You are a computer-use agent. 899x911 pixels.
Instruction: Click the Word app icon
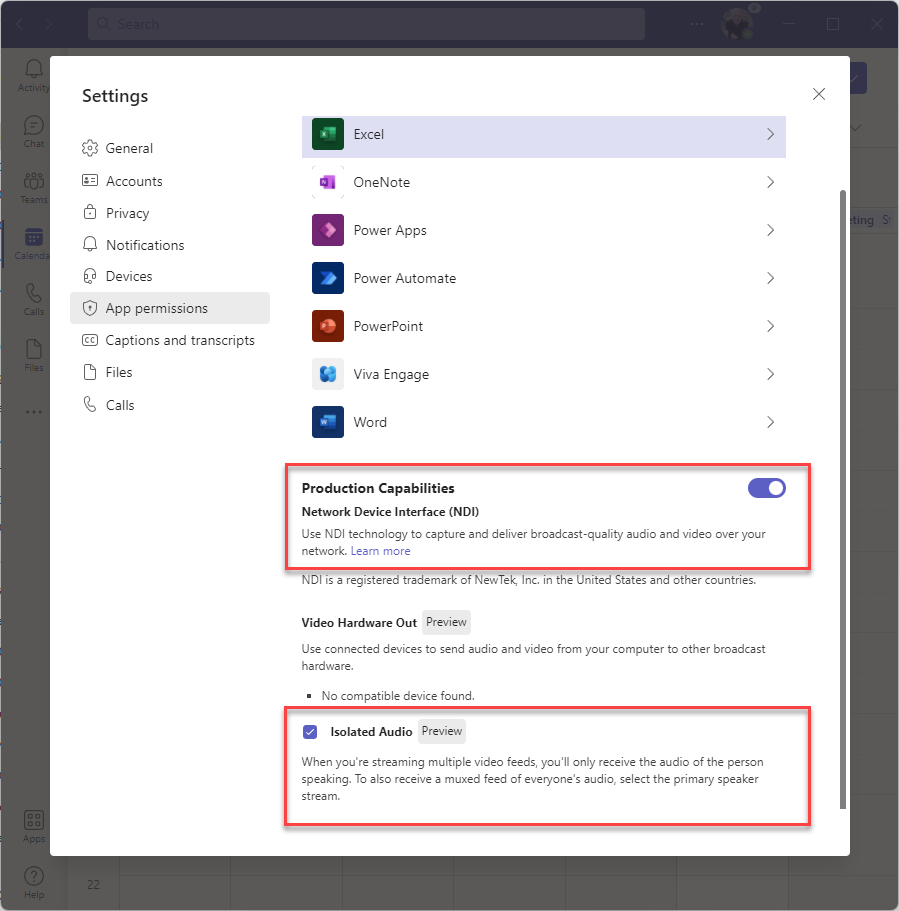click(x=328, y=422)
